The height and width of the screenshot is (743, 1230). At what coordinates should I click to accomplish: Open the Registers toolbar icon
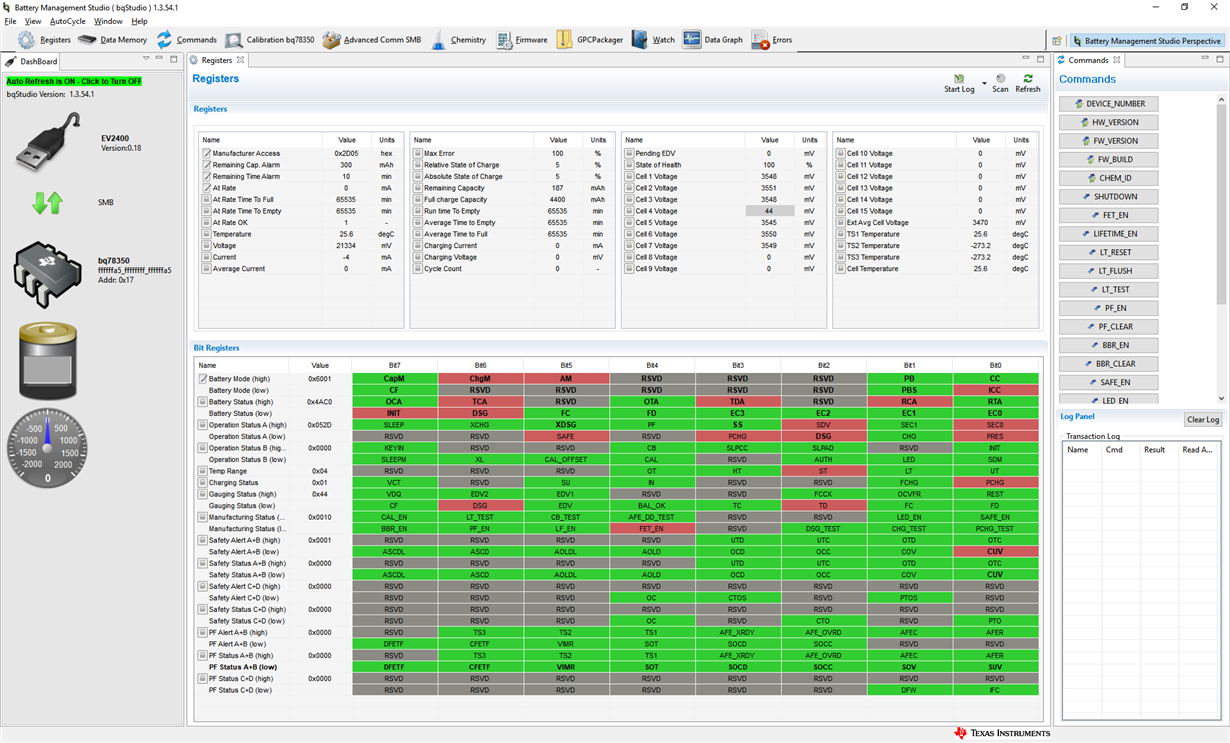click(x=26, y=40)
